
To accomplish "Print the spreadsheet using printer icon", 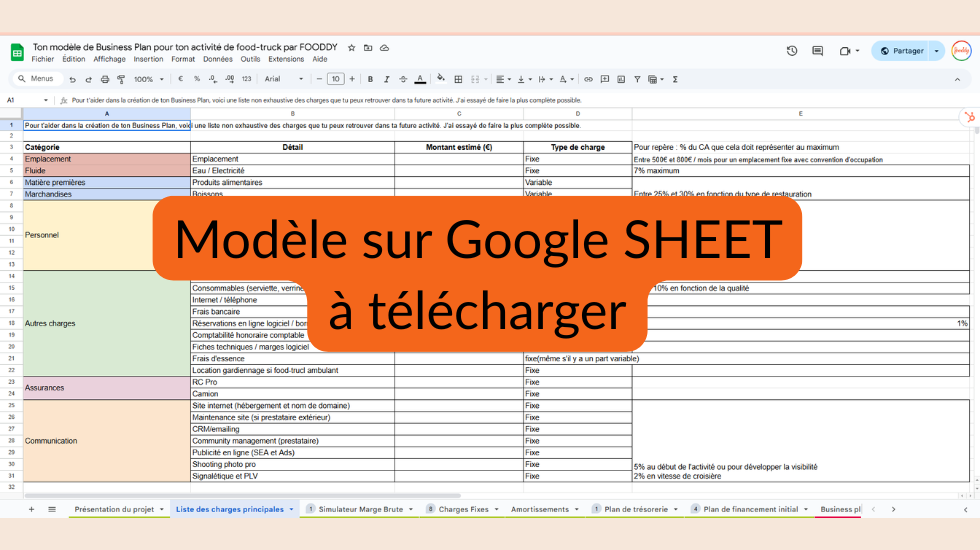I will point(103,79).
